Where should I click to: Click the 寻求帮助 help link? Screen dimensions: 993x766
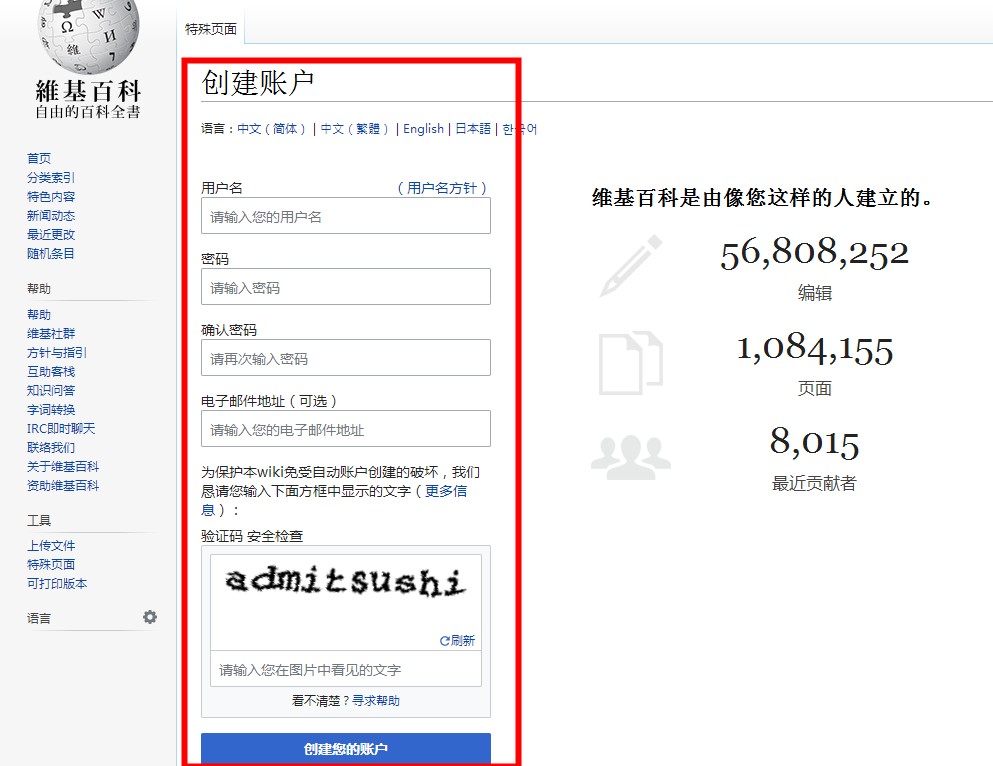376,700
